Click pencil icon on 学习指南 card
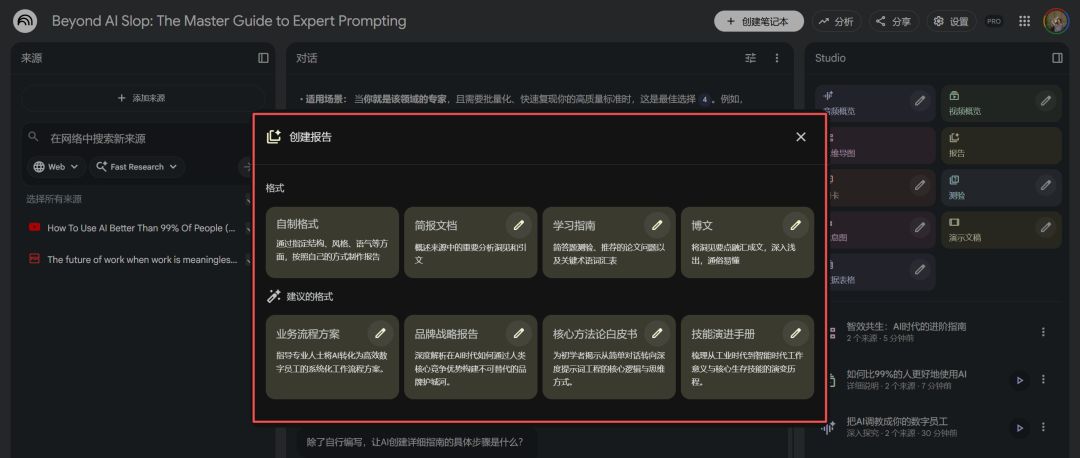The image size is (1080, 458). pyautogui.click(x=656, y=224)
